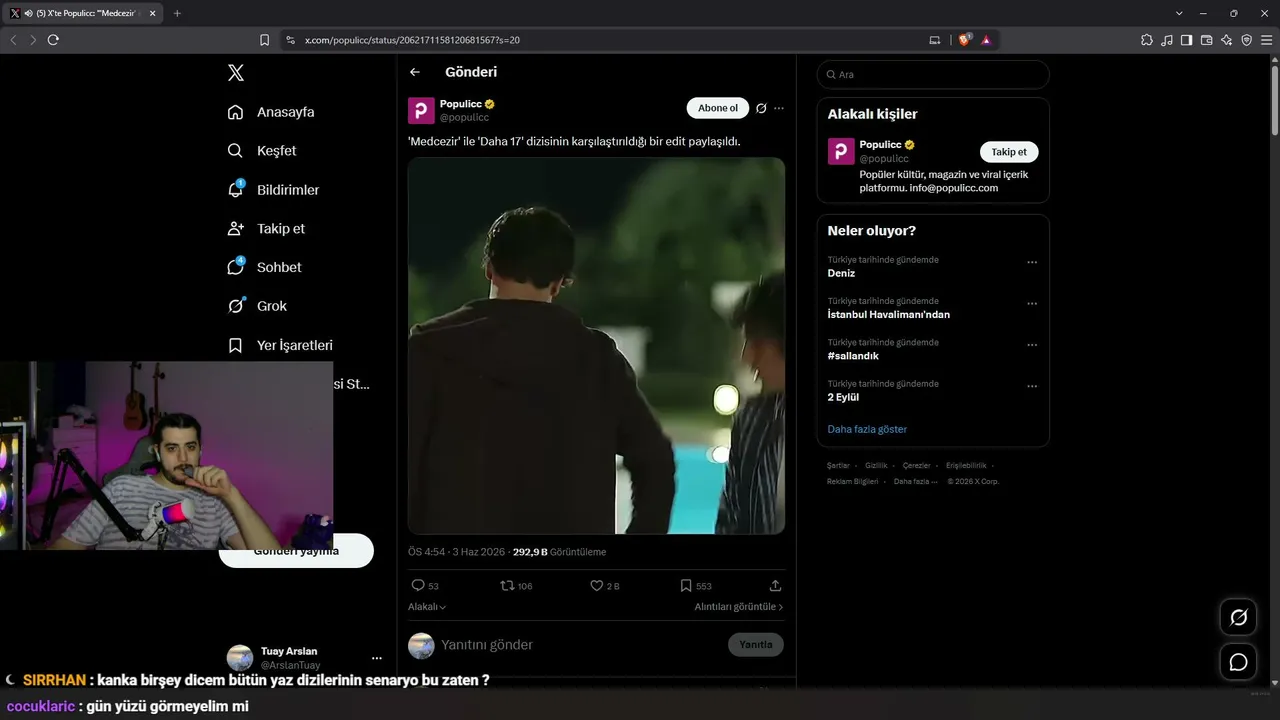Open the #sallandık trending hashtag

click(x=853, y=356)
